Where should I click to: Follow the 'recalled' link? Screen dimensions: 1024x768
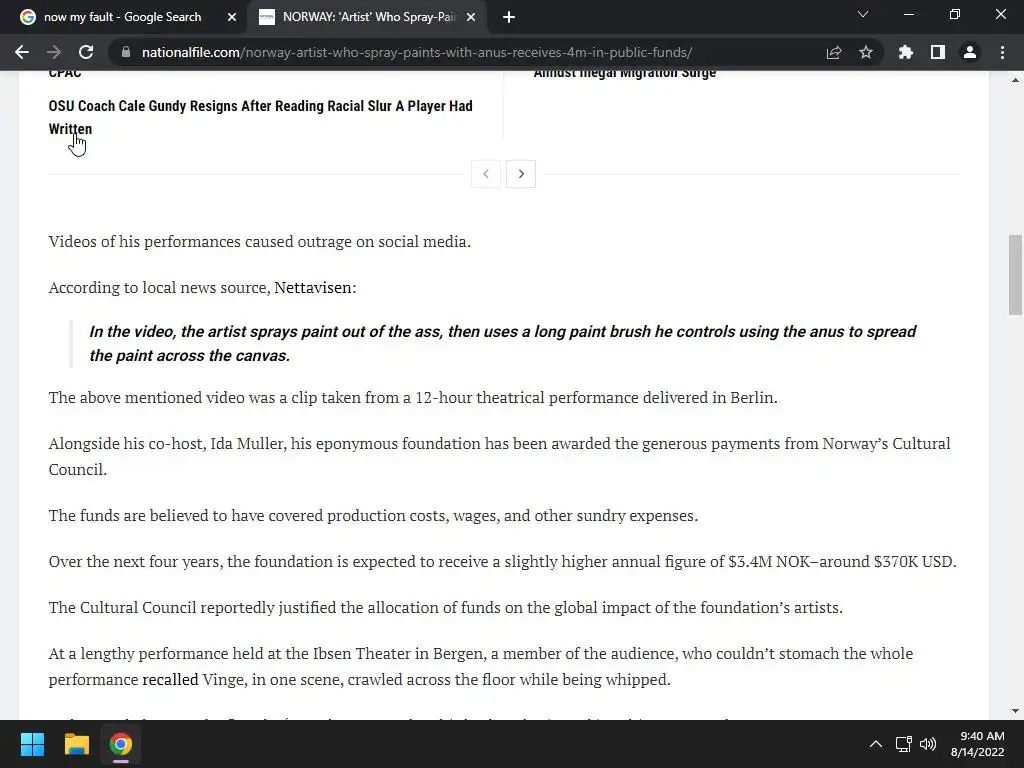point(170,679)
